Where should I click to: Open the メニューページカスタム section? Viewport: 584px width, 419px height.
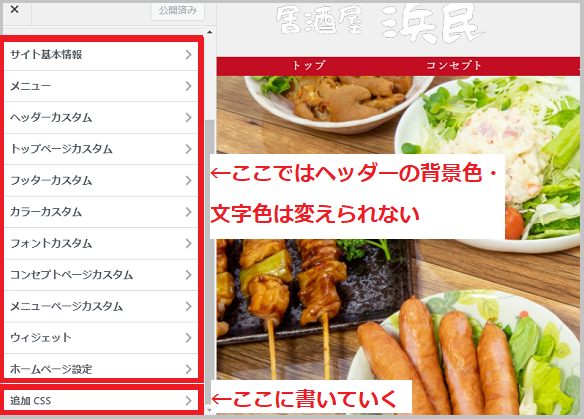pos(101,306)
